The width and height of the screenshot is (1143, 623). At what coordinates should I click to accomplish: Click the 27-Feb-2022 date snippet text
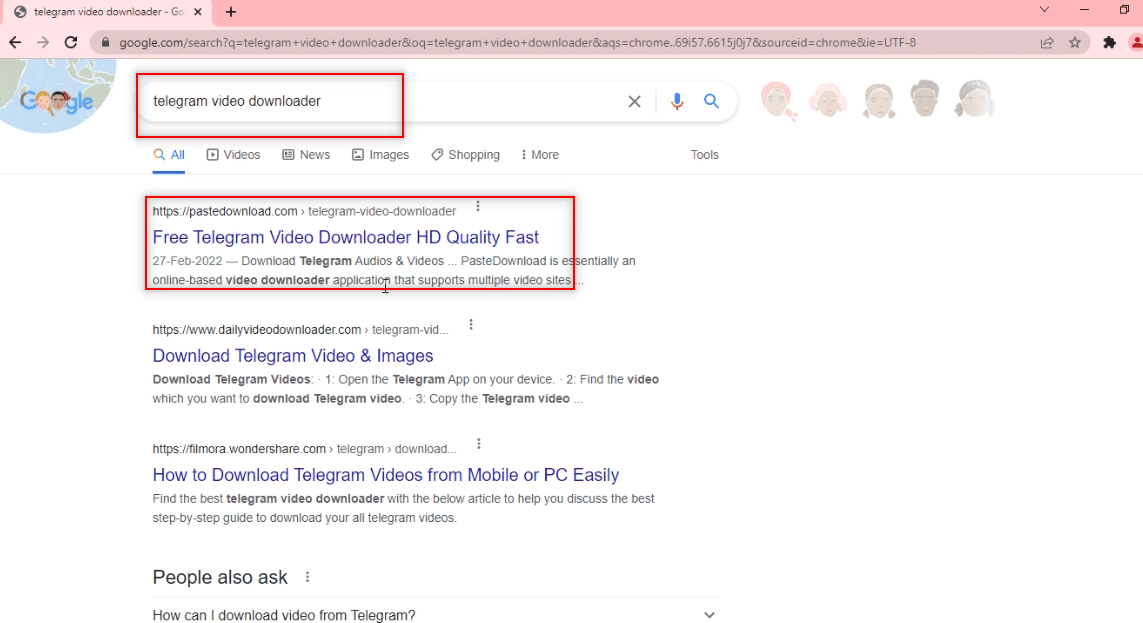click(187, 261)
